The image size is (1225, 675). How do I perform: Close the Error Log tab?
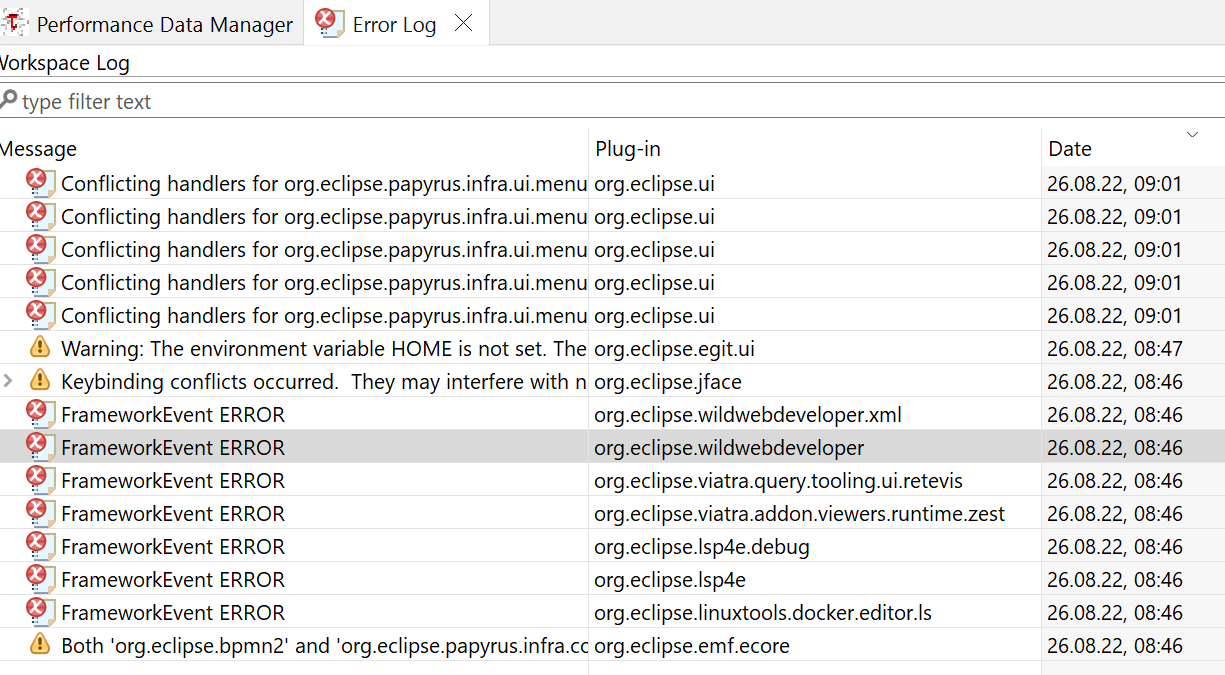click(464, 24)
